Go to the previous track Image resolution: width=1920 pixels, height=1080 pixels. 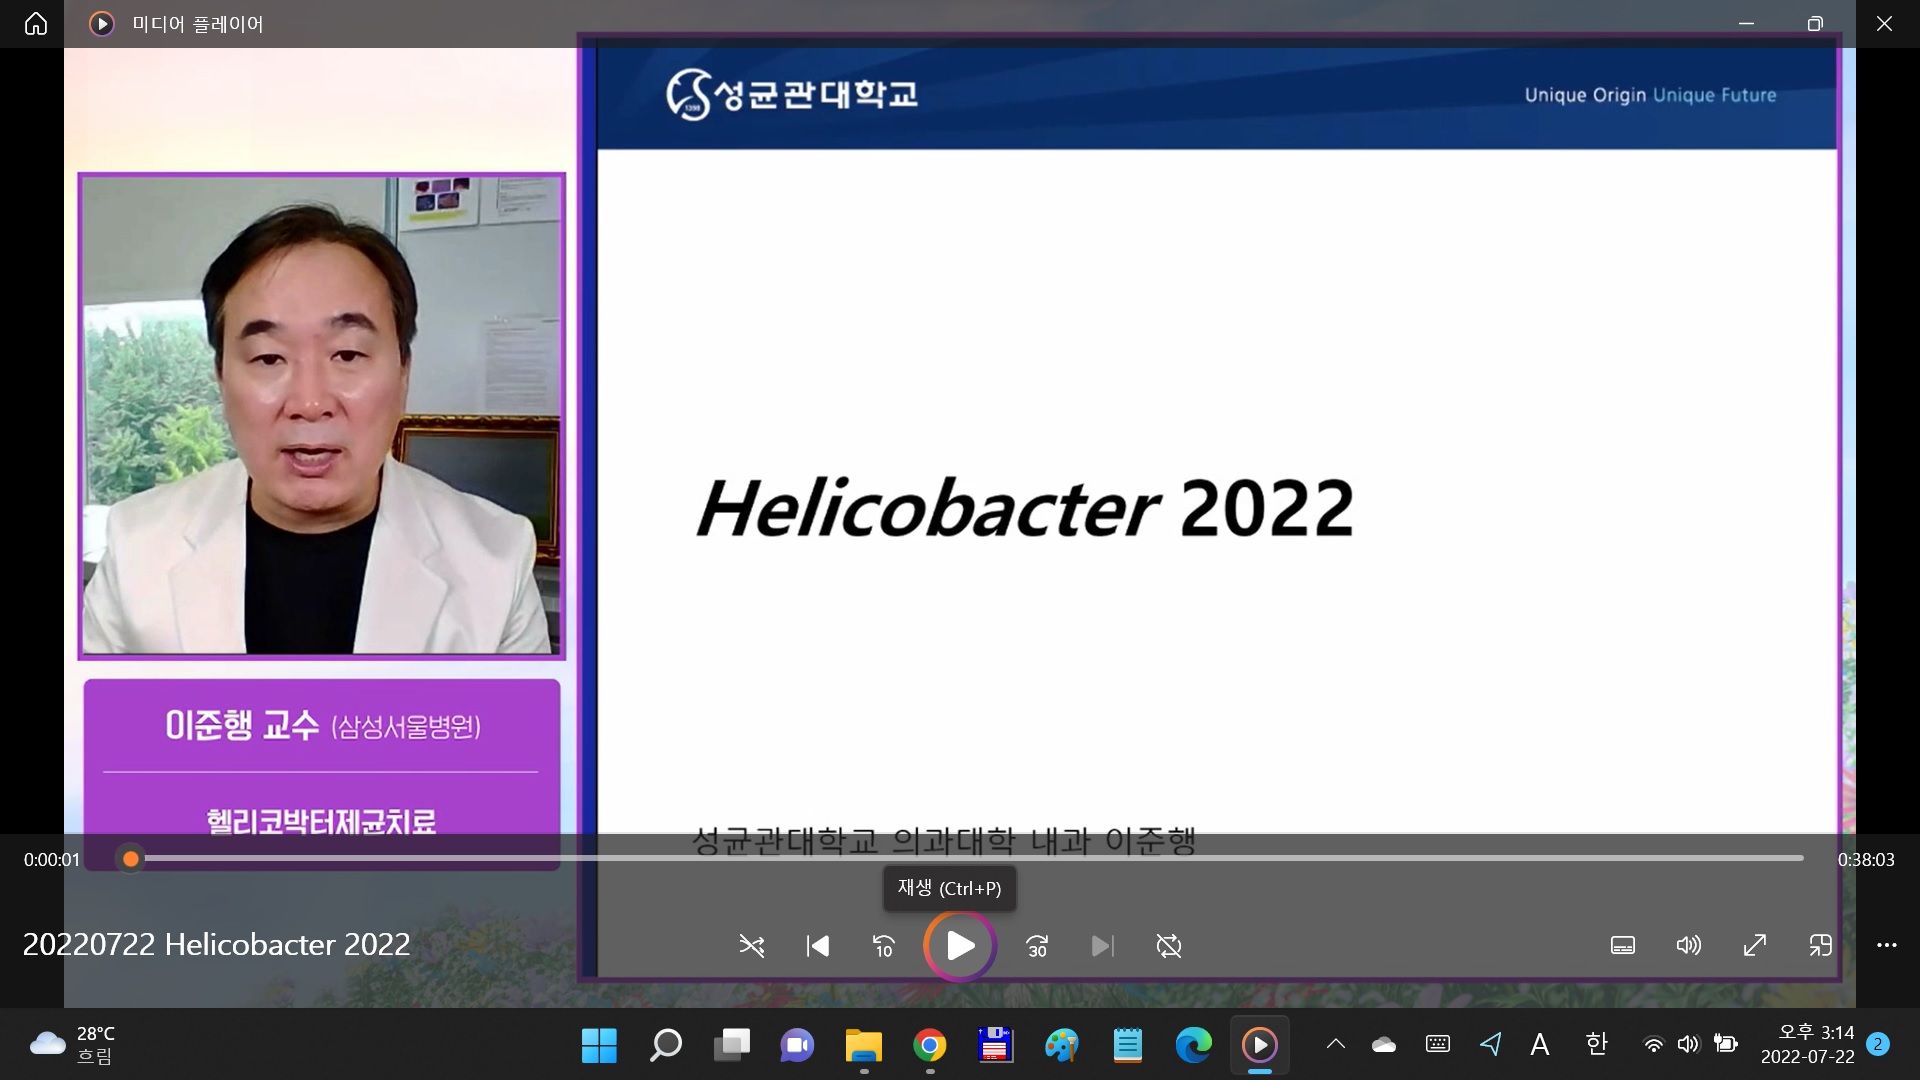tap(817, 945)
